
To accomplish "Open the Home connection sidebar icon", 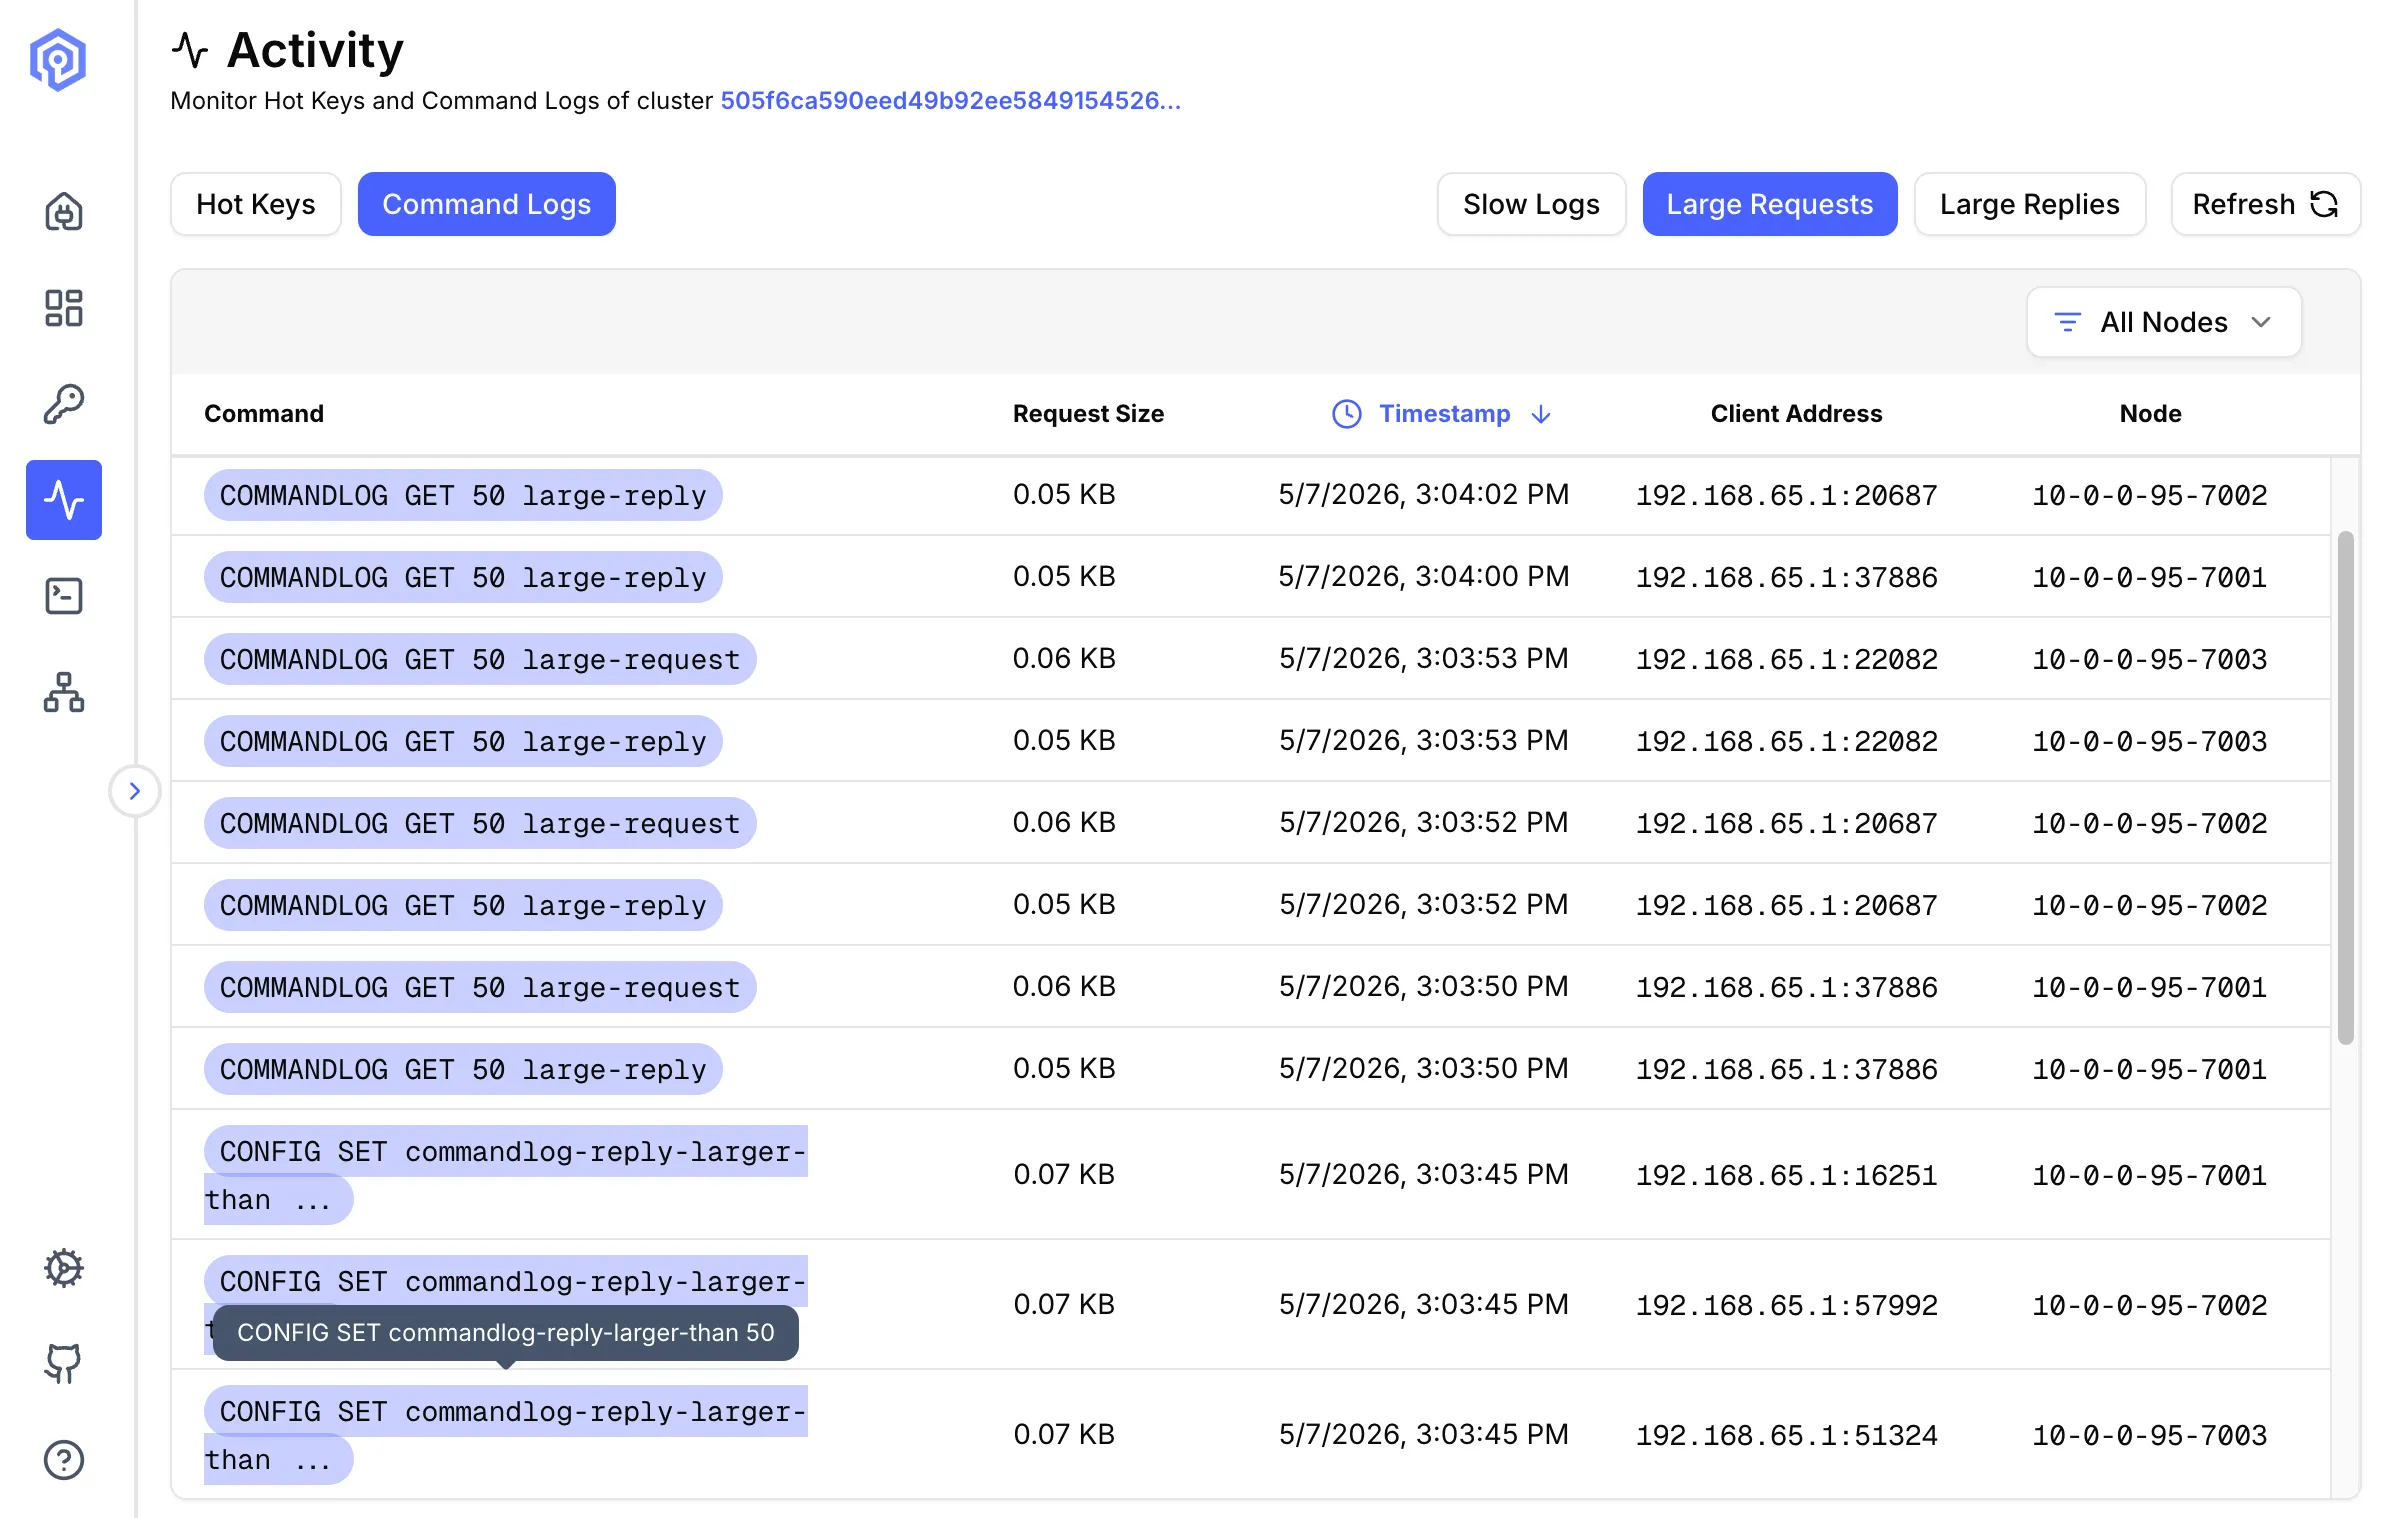I will point(64,211).
